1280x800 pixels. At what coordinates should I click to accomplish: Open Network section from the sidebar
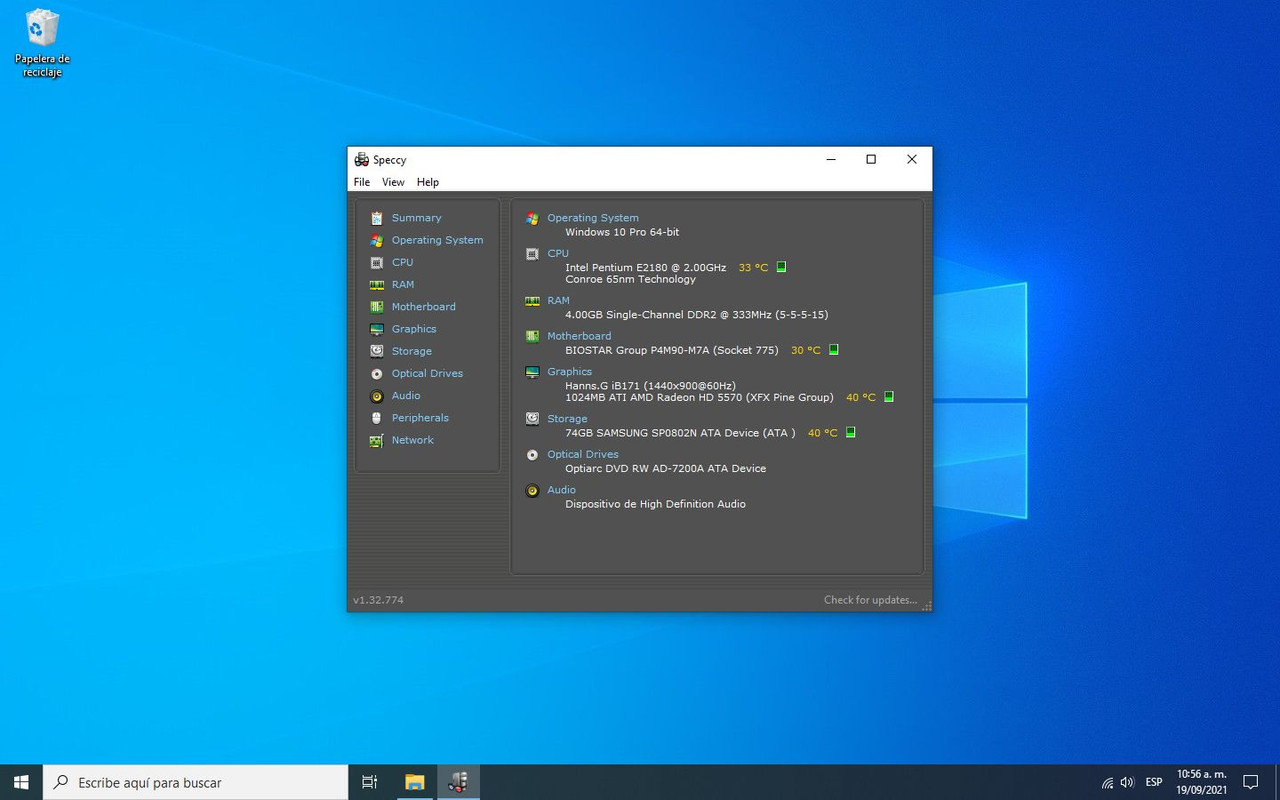click(412, 440)
